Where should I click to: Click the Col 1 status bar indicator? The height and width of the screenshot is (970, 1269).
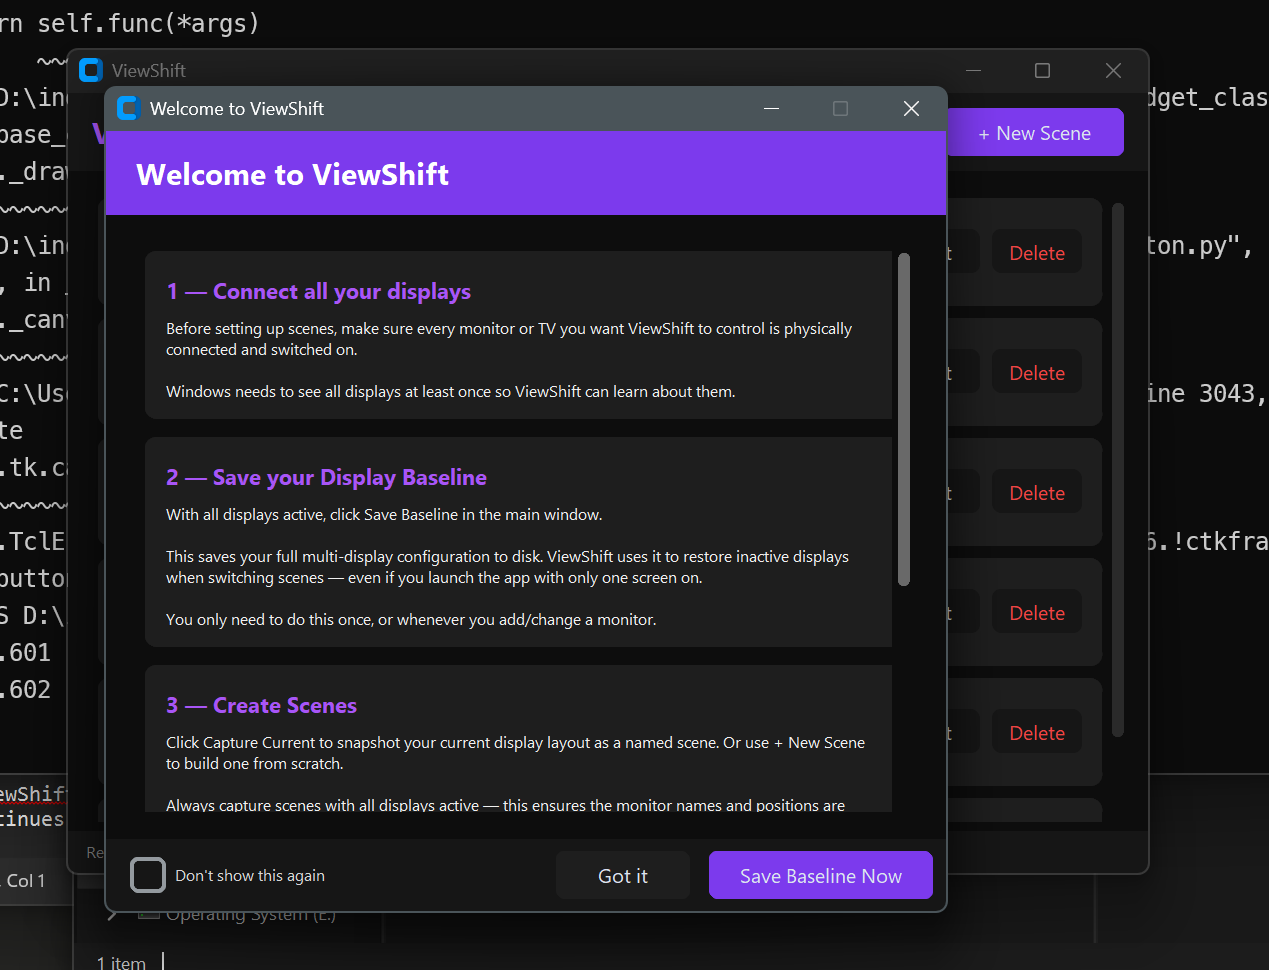26,881
